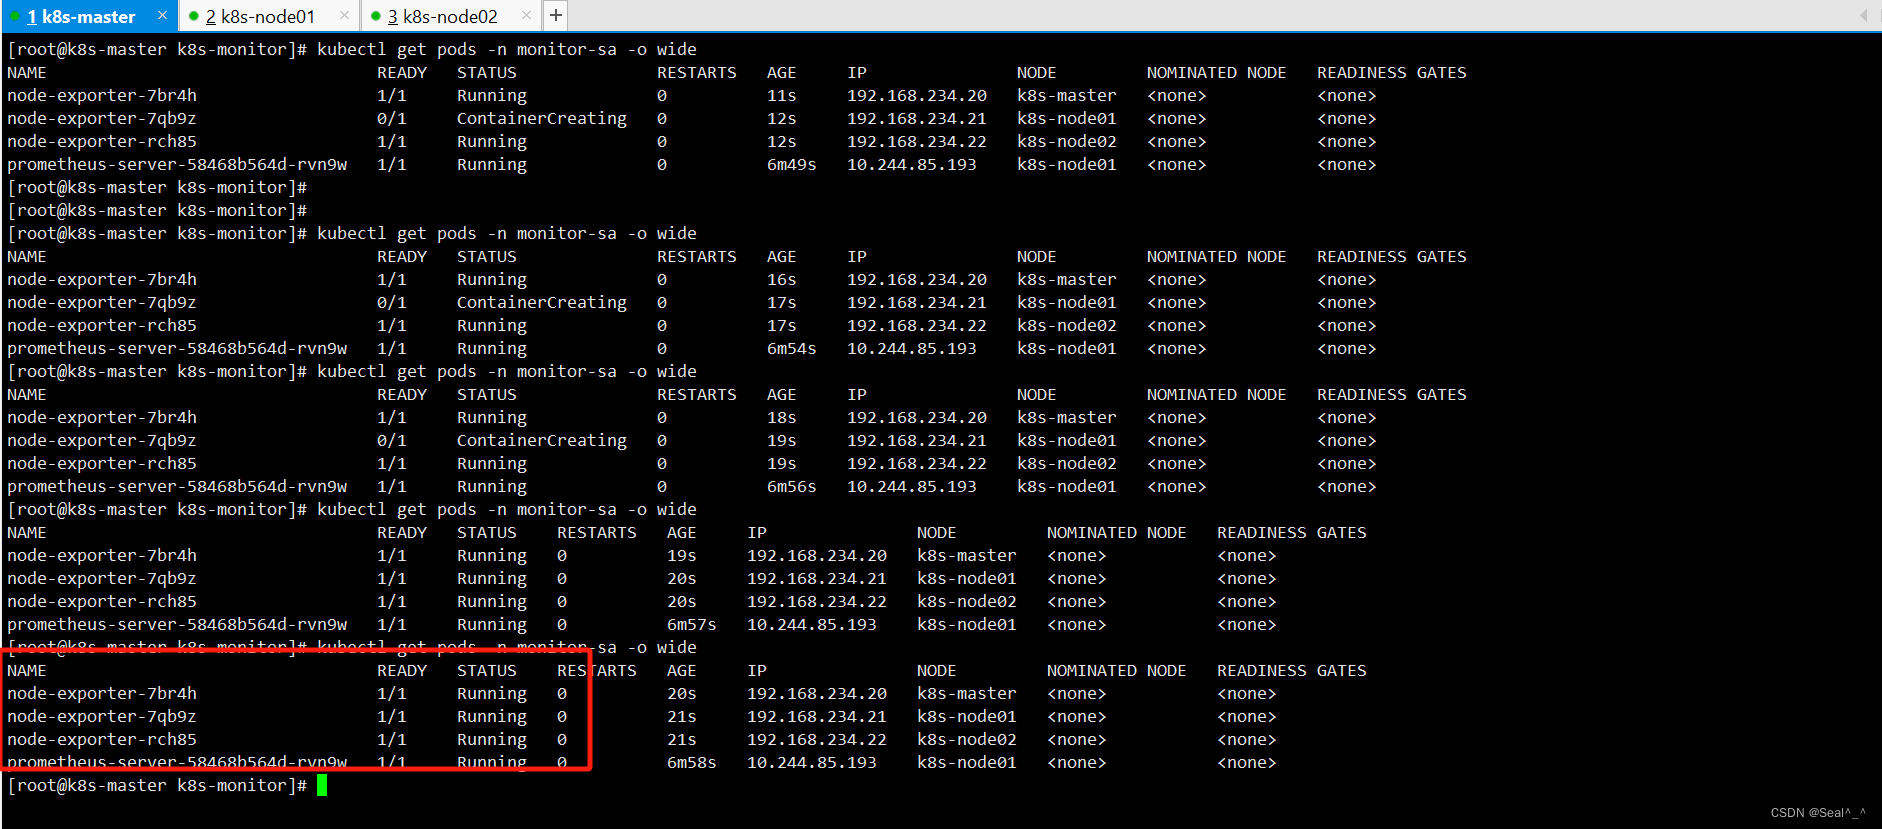The width and height of the screenshot is (1882, 829).
Task: Click 'NOMINATED NODE' header in the last output
Action: click(1117, 670)
